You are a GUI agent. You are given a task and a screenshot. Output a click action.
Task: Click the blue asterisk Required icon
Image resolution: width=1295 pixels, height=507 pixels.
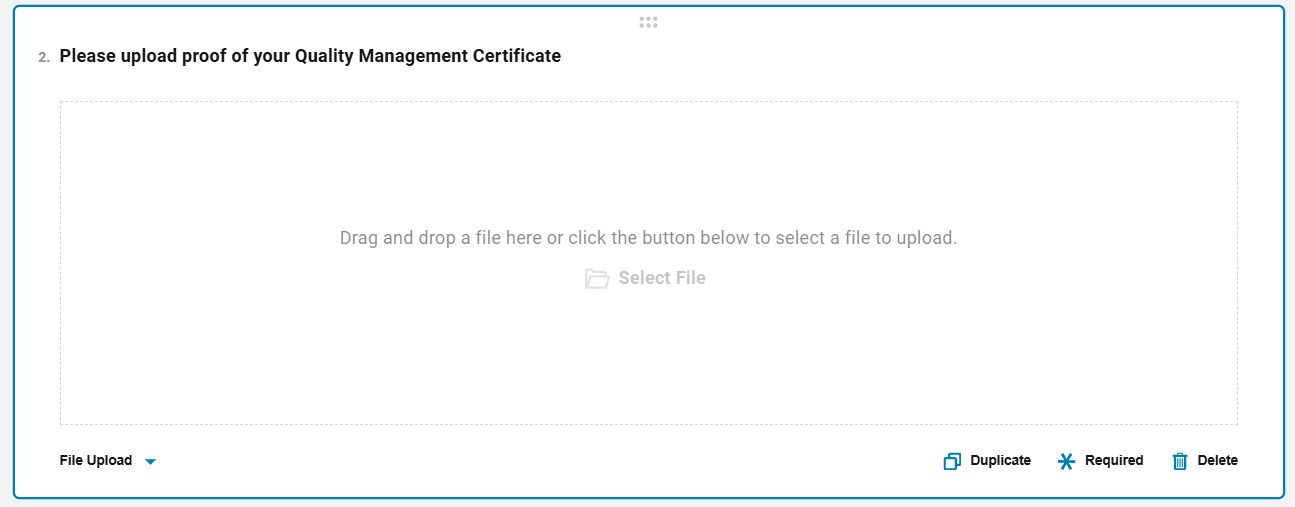click(1066, 461)
